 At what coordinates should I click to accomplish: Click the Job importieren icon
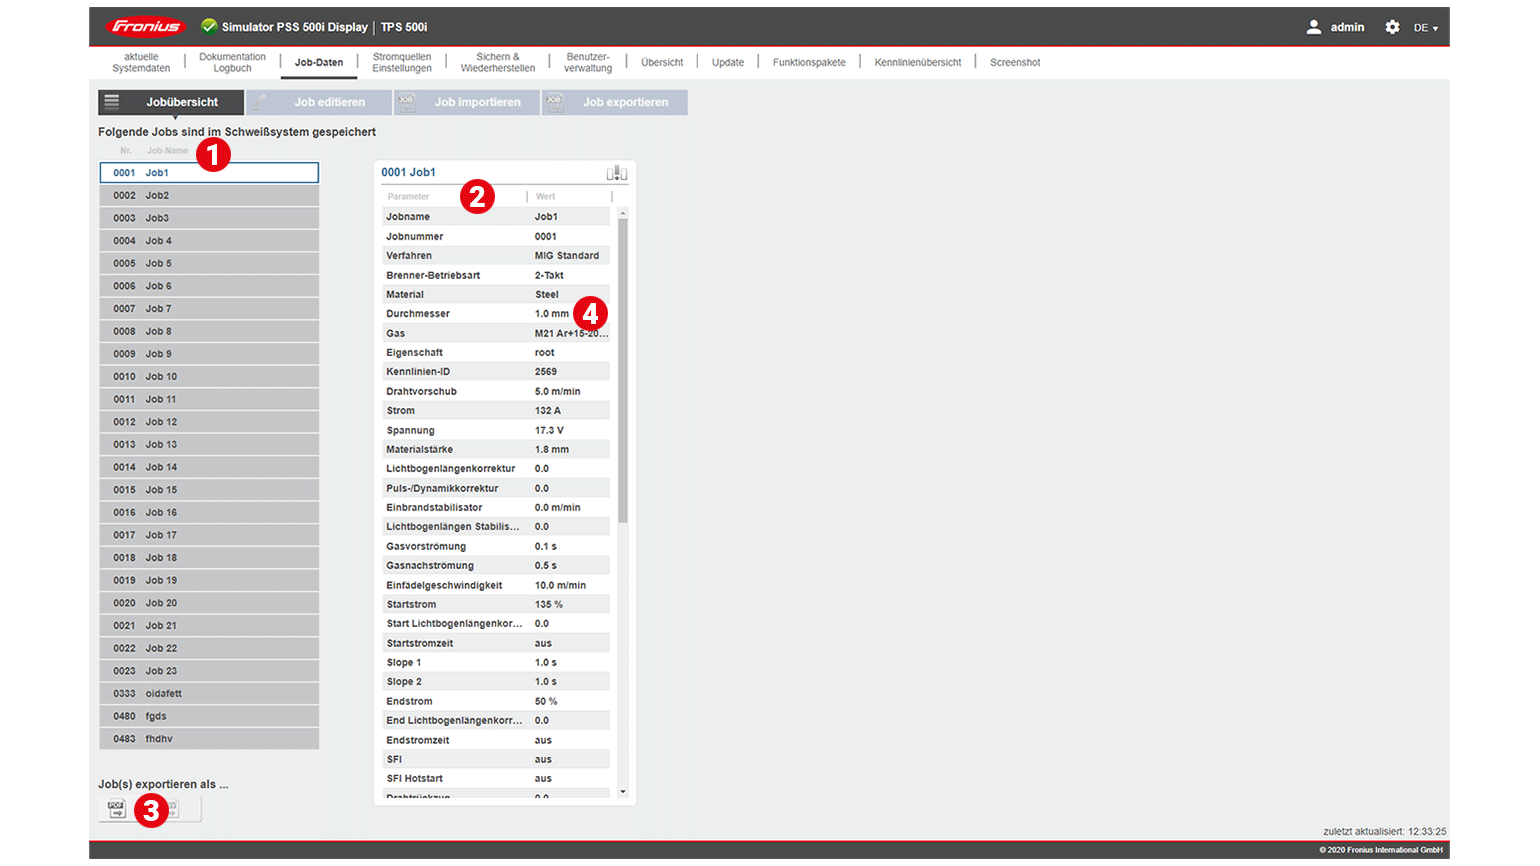[407, 102]
